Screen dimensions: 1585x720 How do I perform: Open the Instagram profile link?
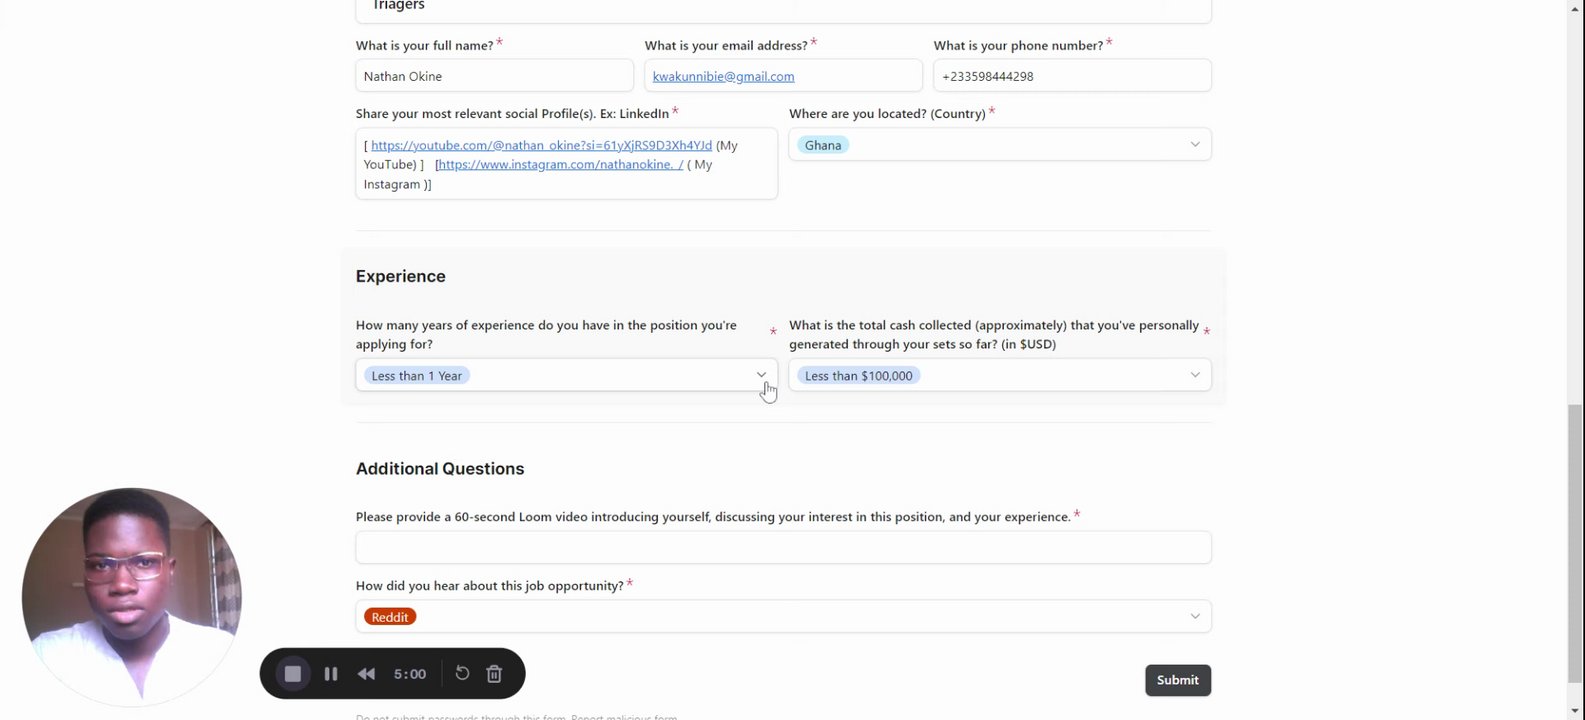click(x=560, y=165)
